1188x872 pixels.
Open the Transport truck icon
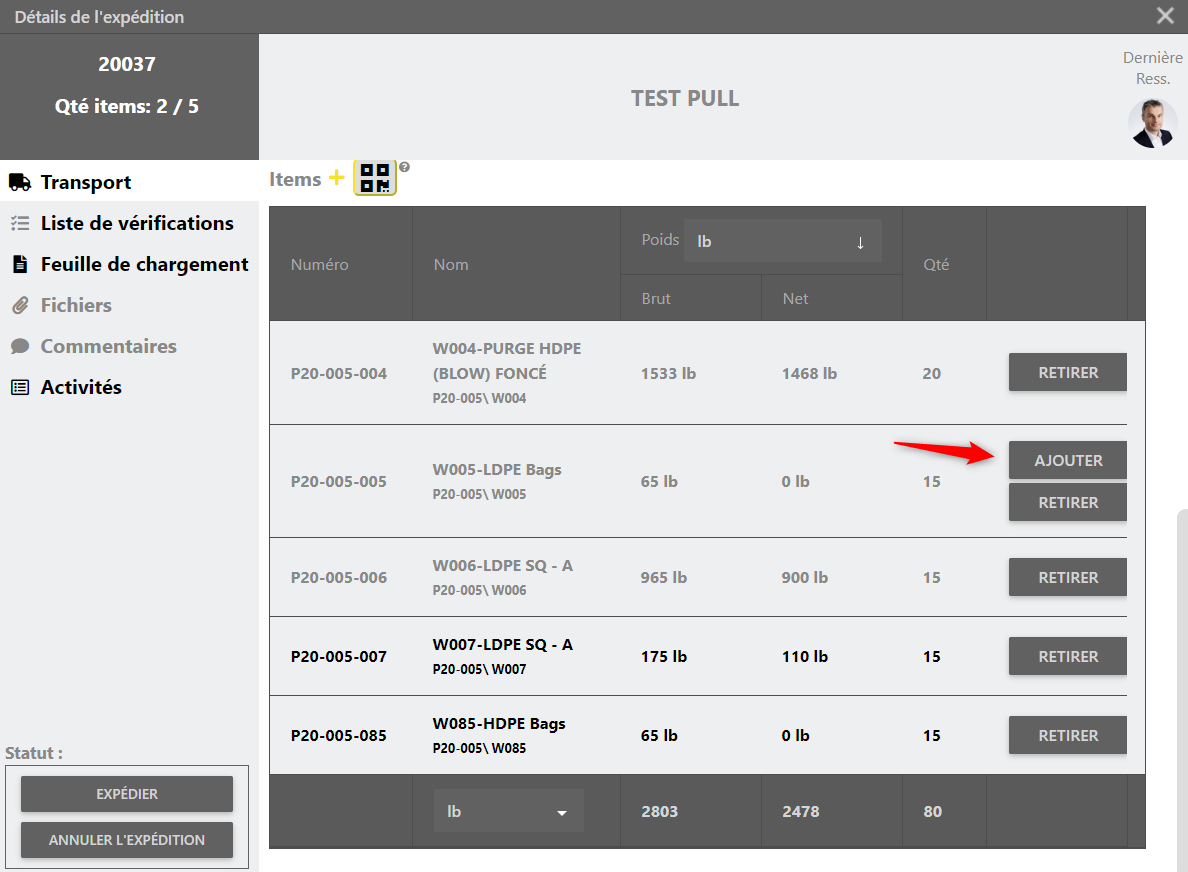tap(20, 182)
